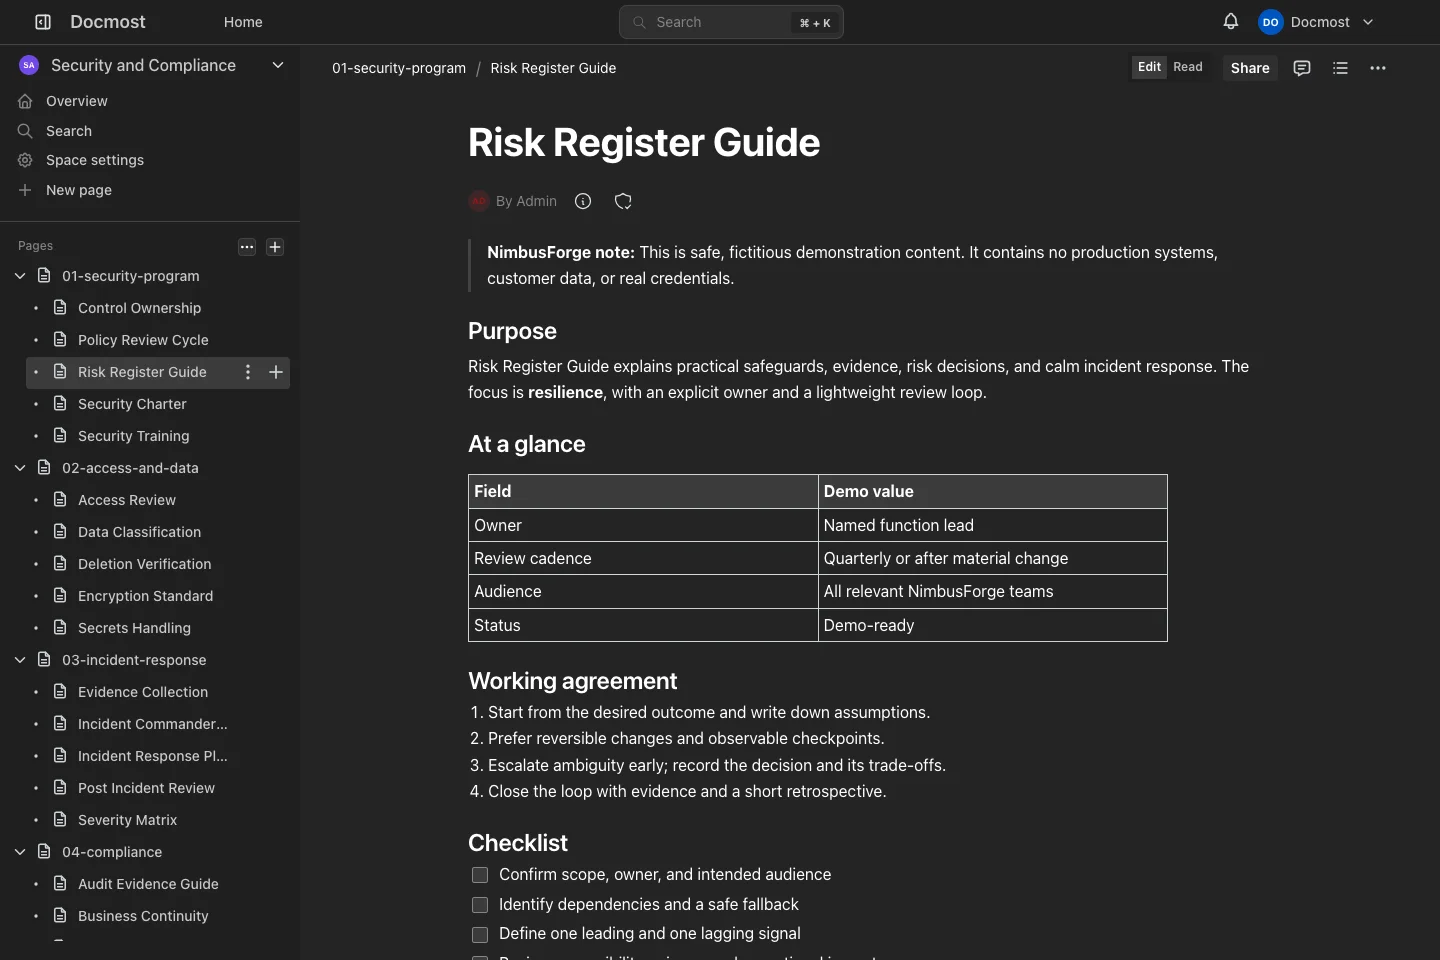
Task: Click the Named function lead cell
Action: pyautogui.click(x=992, y=525)
